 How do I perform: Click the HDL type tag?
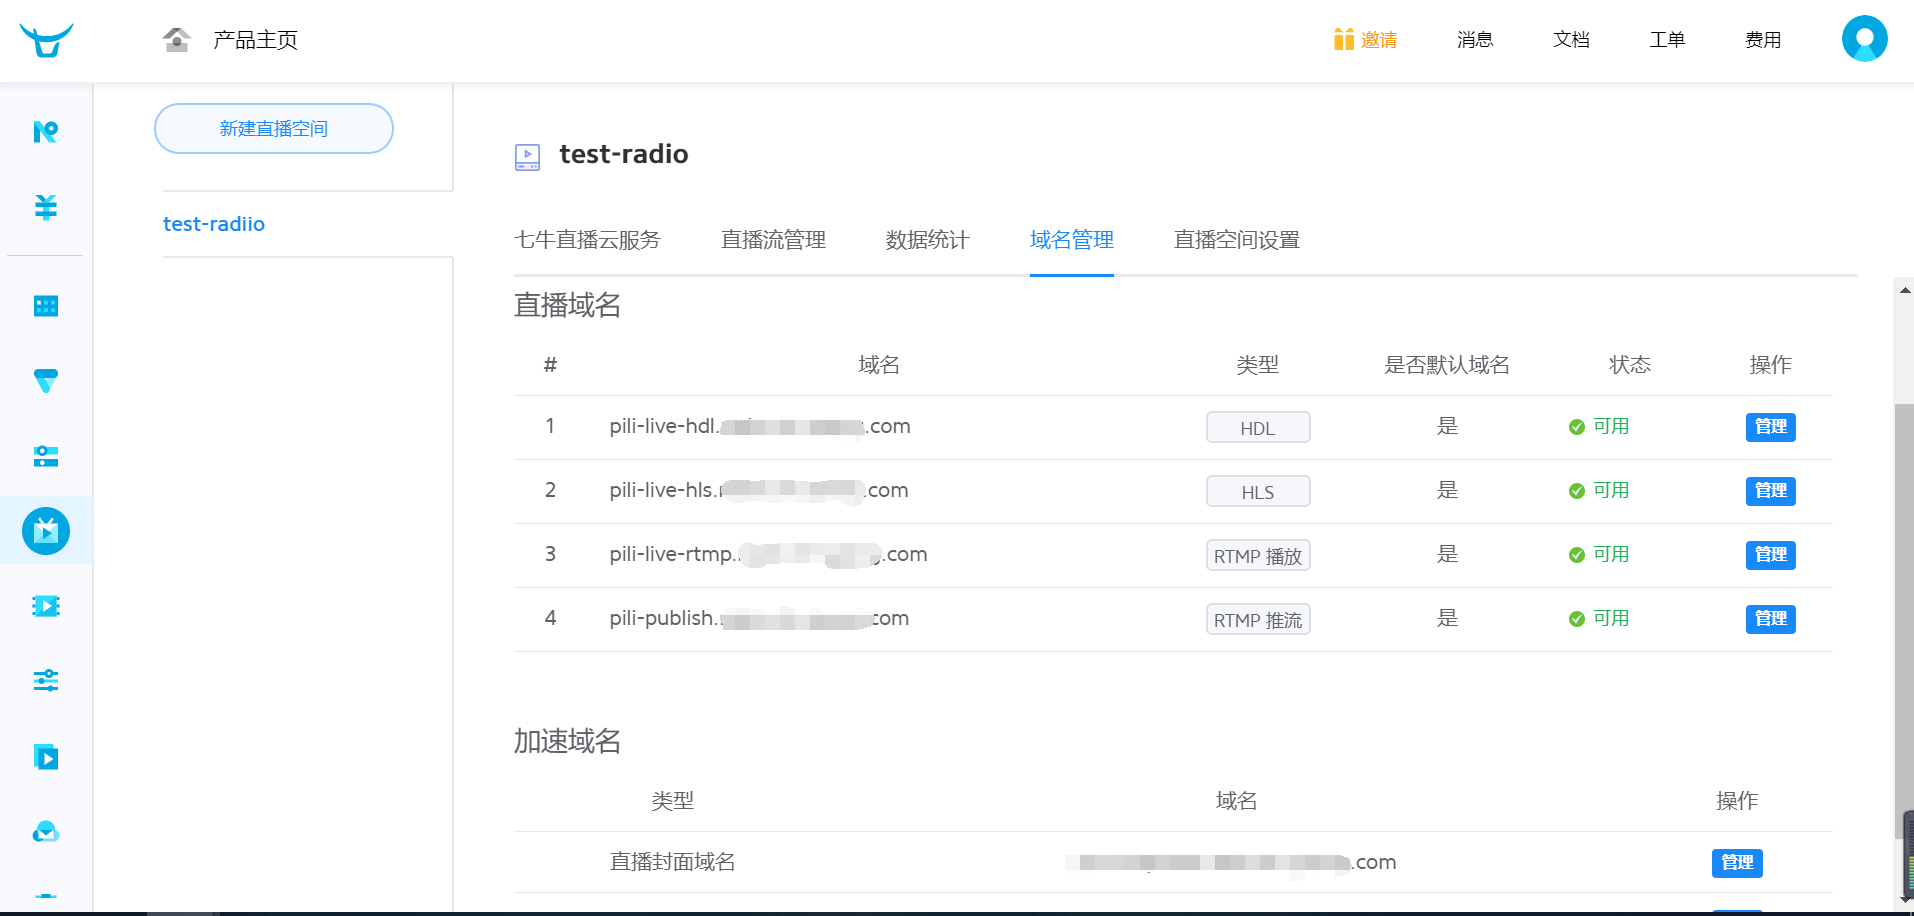click(1258, 428)
